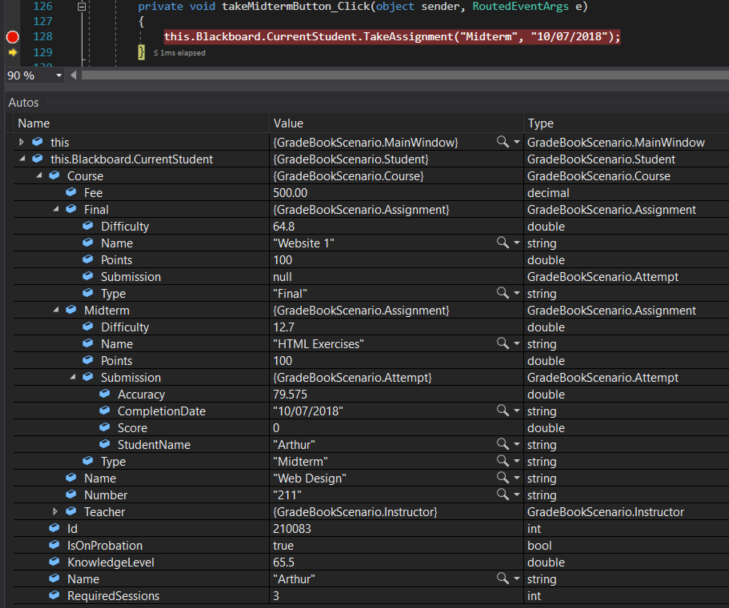Open text visualizer for student Name "Arthur"
Viewport: 729px width, 608px height.
click(503, 578)
